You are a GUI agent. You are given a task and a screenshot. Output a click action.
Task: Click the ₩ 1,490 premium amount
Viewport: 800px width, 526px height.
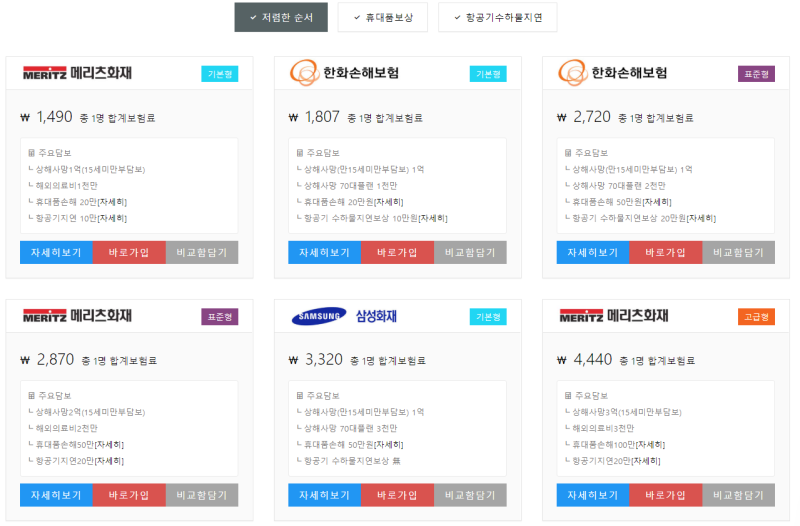tap(47, 117)
